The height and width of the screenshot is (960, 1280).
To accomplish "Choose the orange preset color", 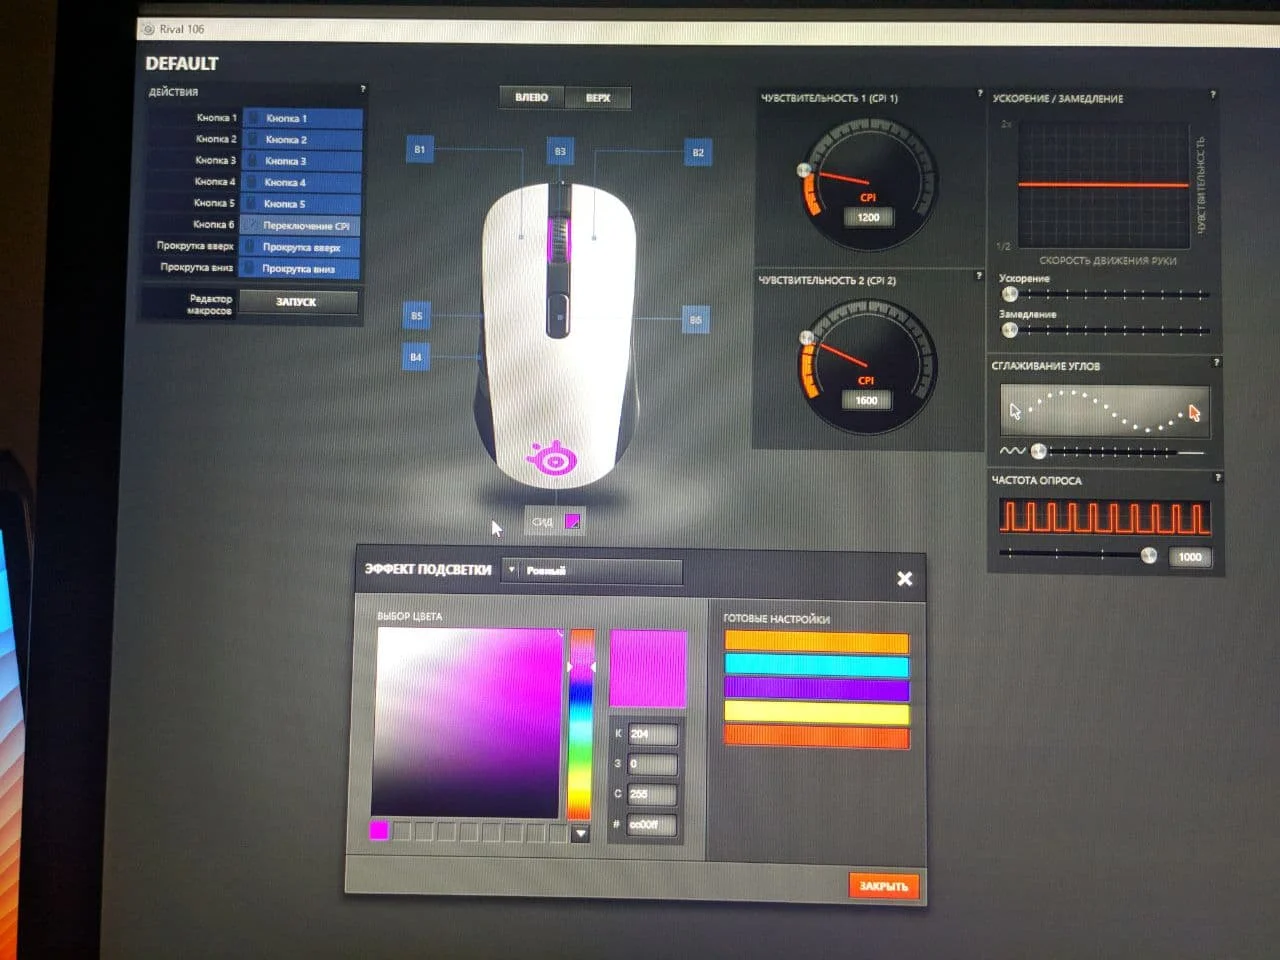I will 816,642.
